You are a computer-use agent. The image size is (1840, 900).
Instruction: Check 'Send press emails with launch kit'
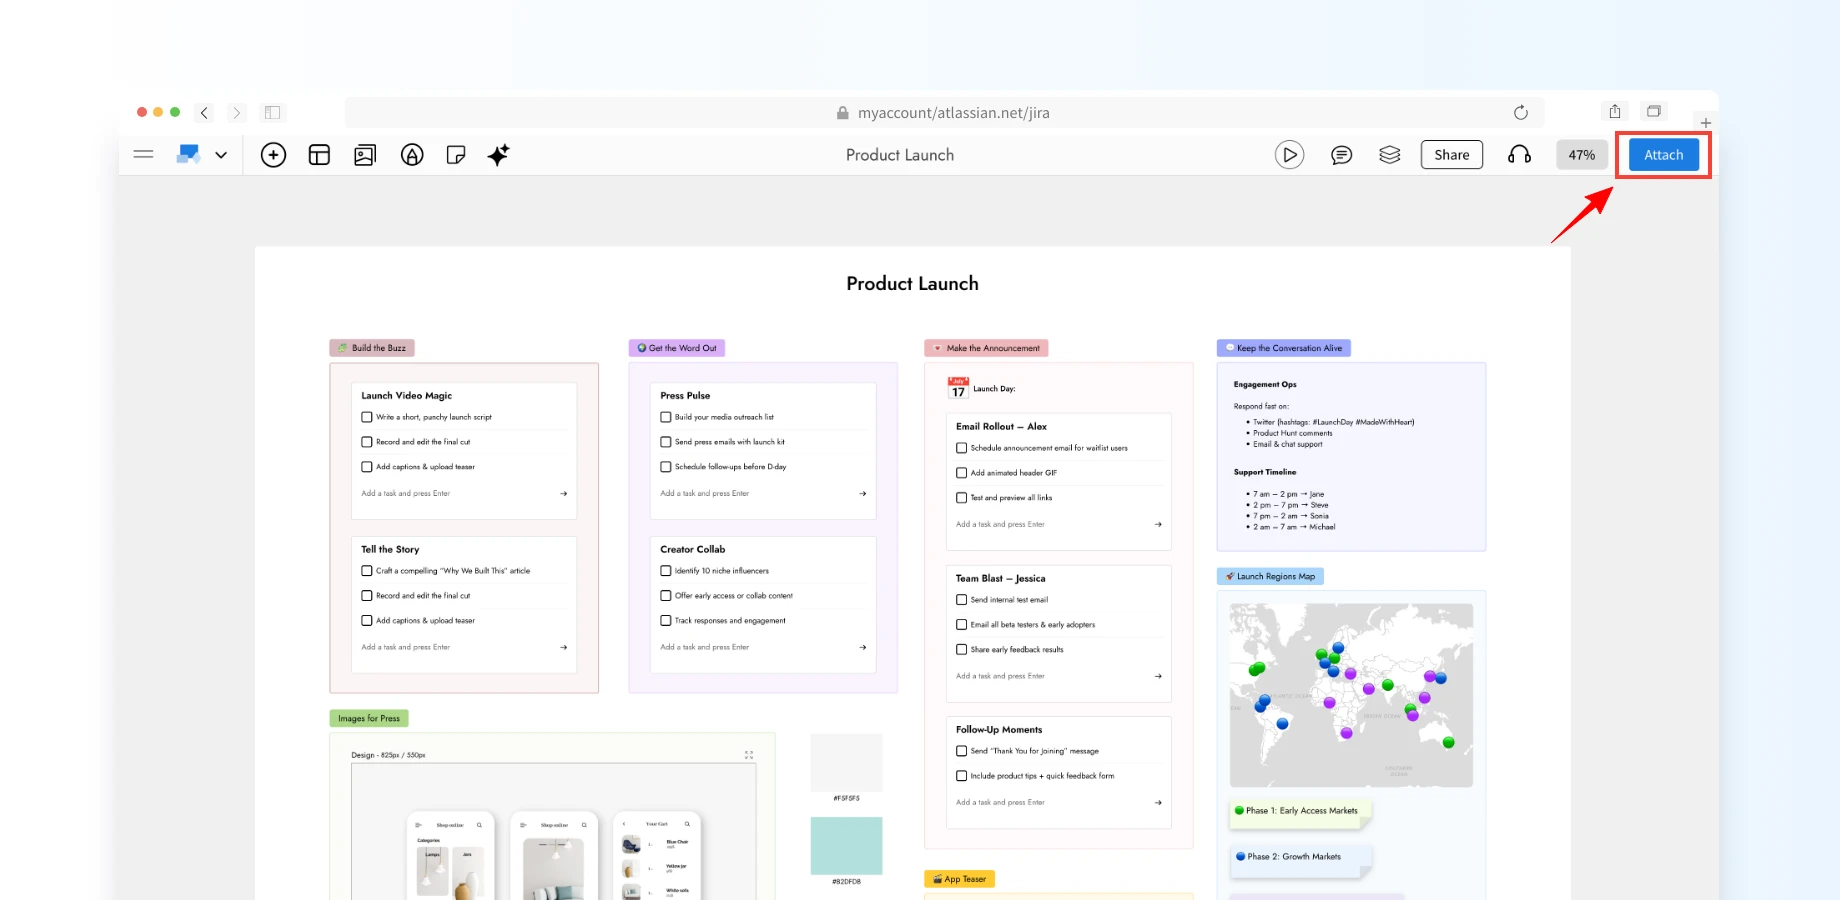tap(666, 442)
